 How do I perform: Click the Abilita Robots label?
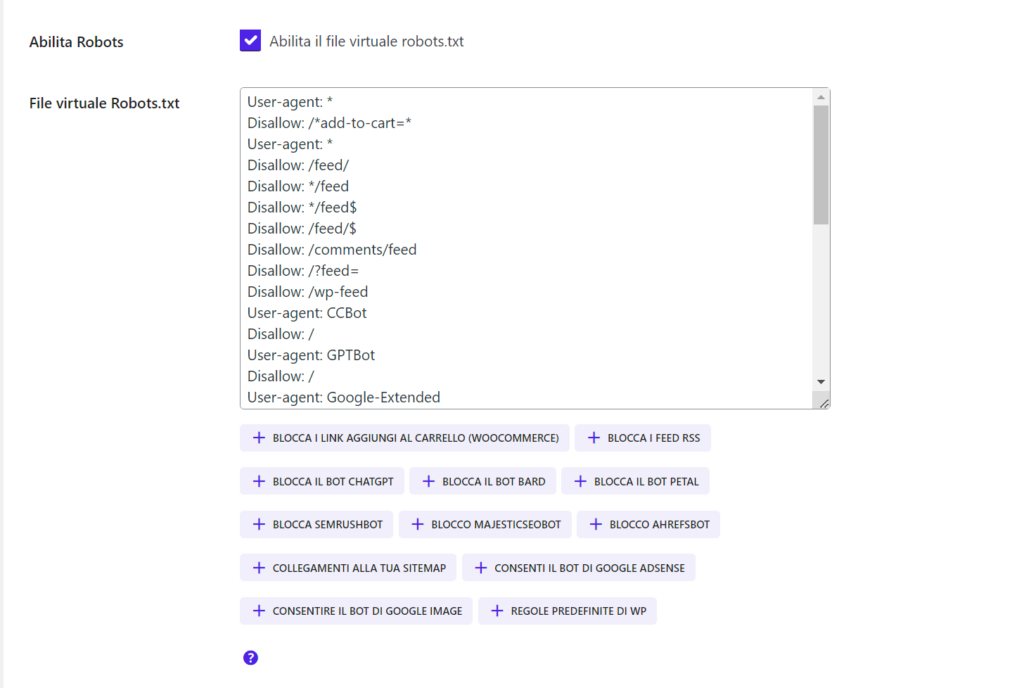76,42
